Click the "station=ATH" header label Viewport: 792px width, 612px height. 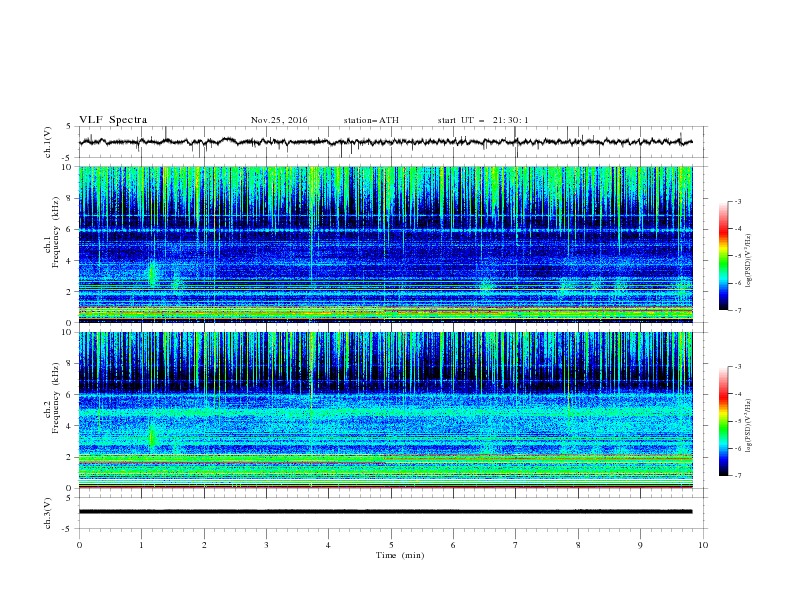371,120
